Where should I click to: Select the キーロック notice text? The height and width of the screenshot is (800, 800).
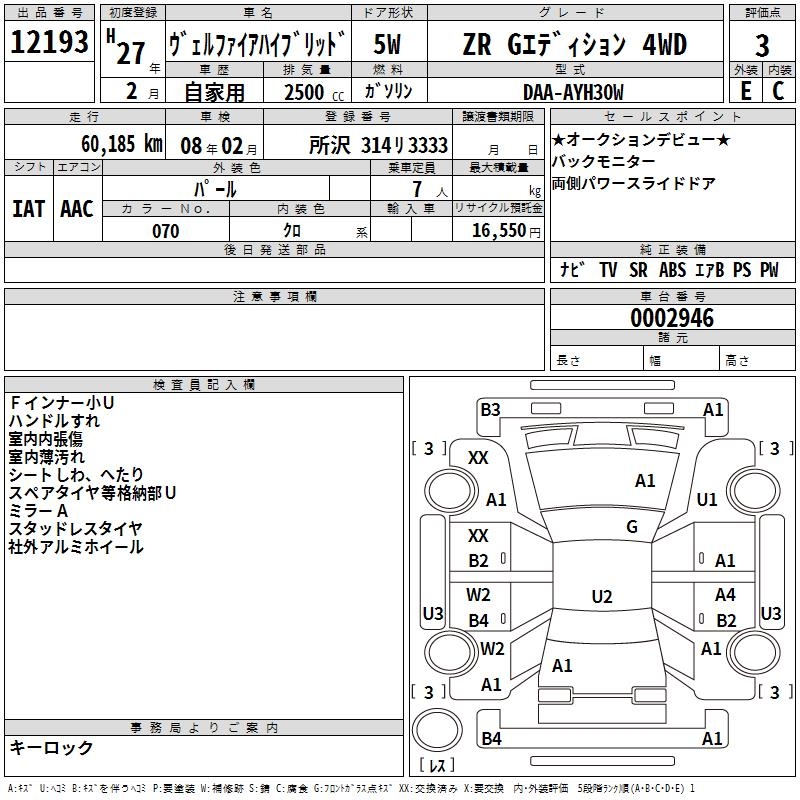click(x=52, y=748)
